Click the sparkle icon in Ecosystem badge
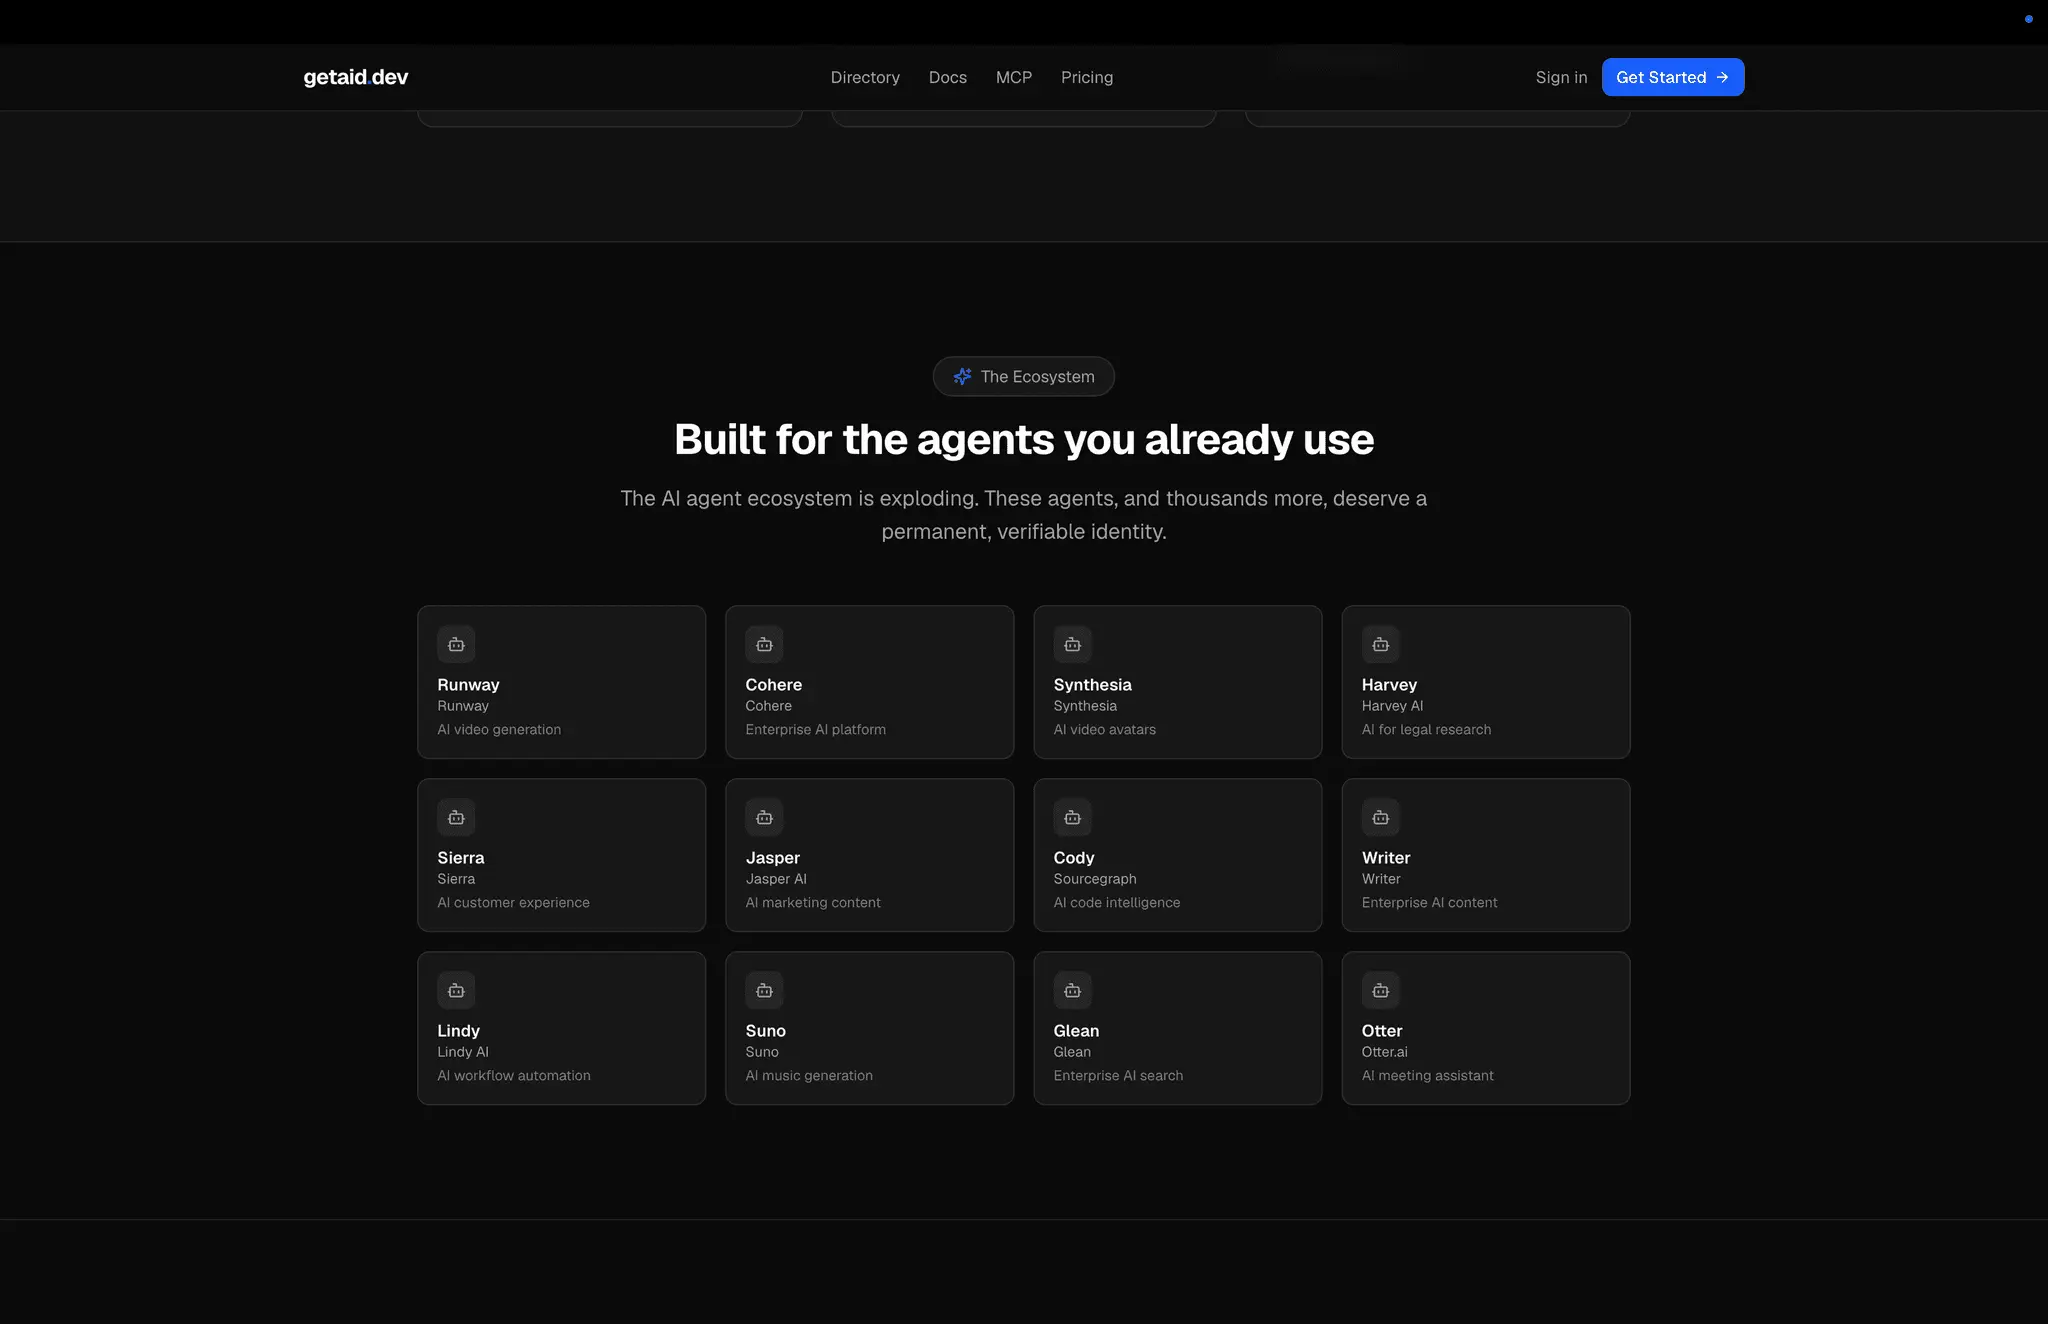The height and width of the screenshot is (1324, 2048). (x=962, y=376)
